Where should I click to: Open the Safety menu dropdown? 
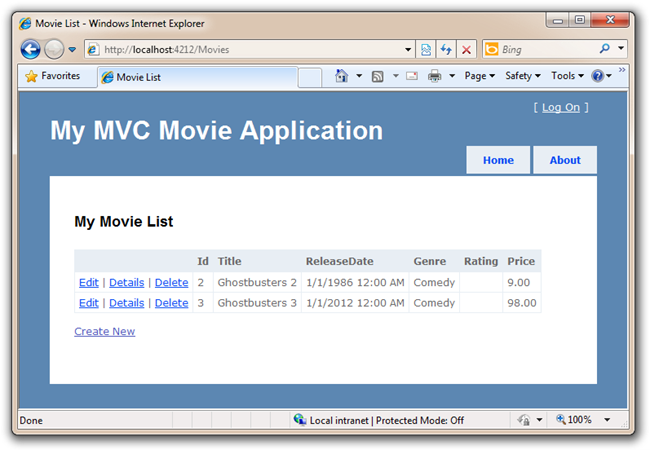(x=522, y=76)
